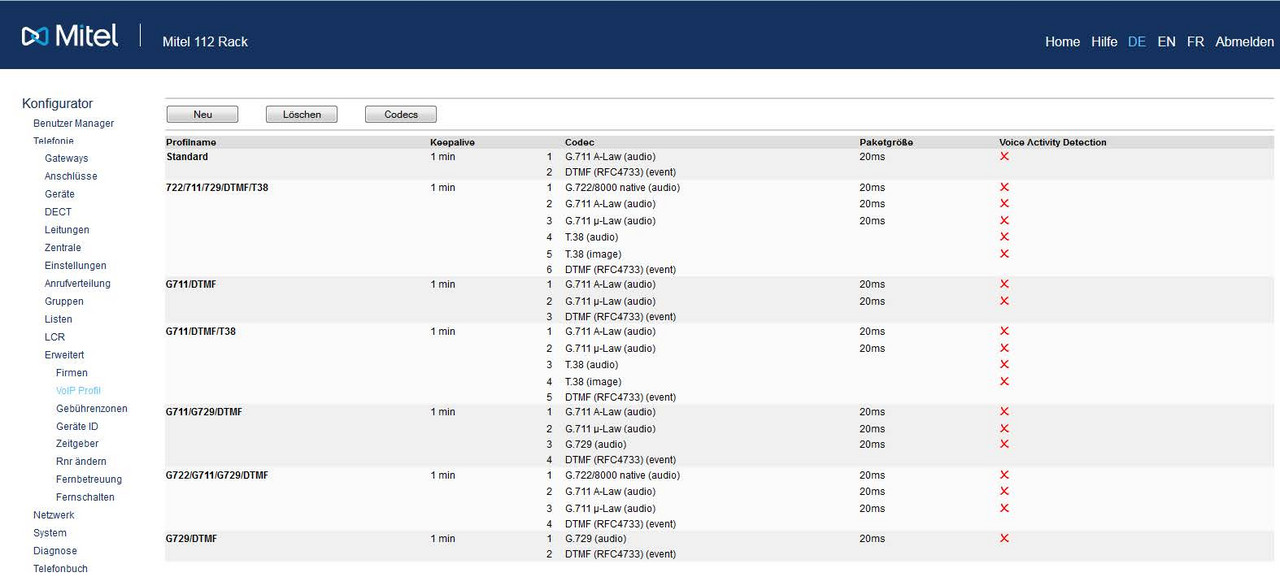Switch language to EN

[1166, 42]
